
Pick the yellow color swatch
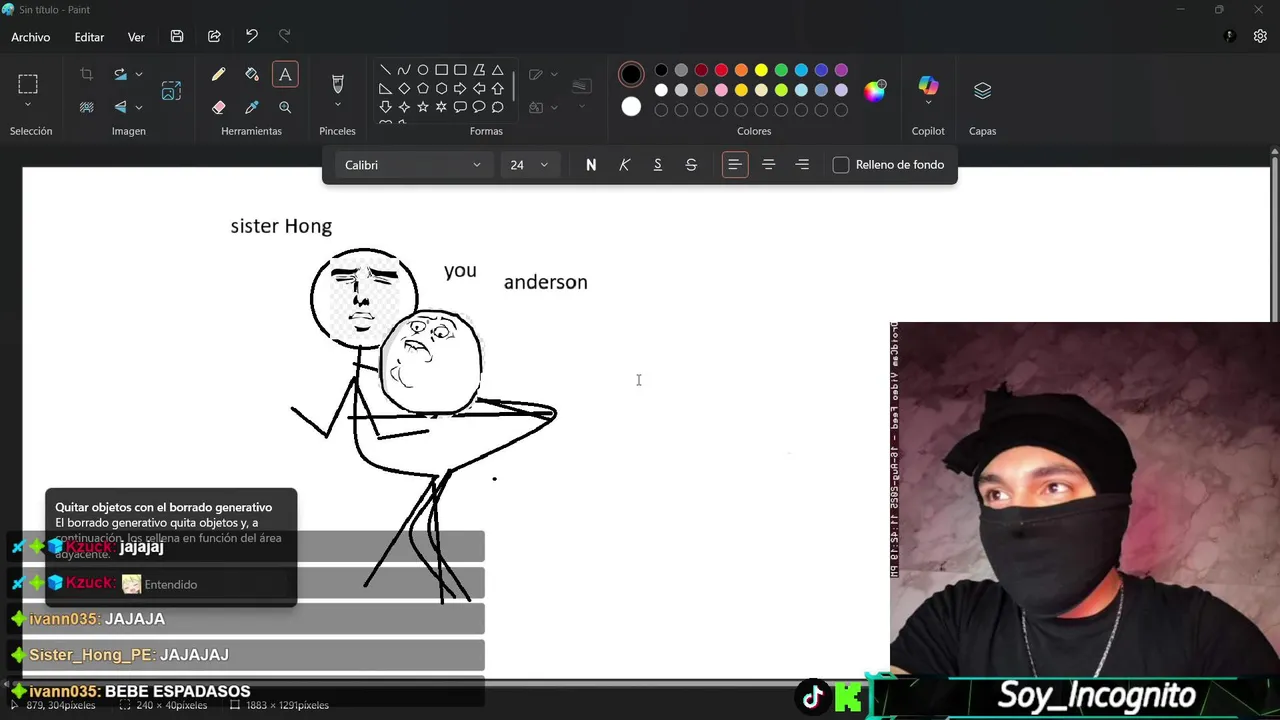[761, 70]
